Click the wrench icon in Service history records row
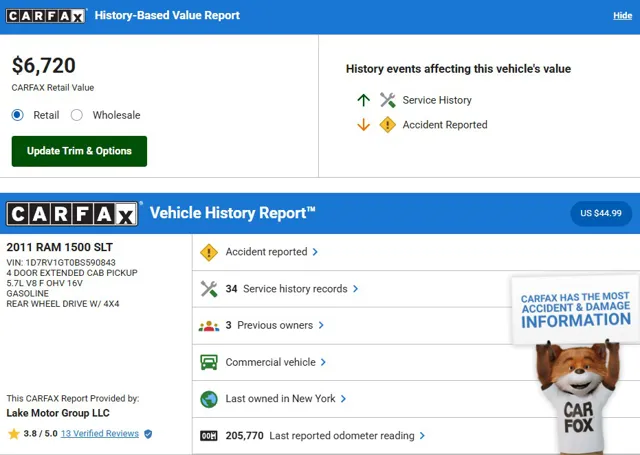 pos(209,289)
